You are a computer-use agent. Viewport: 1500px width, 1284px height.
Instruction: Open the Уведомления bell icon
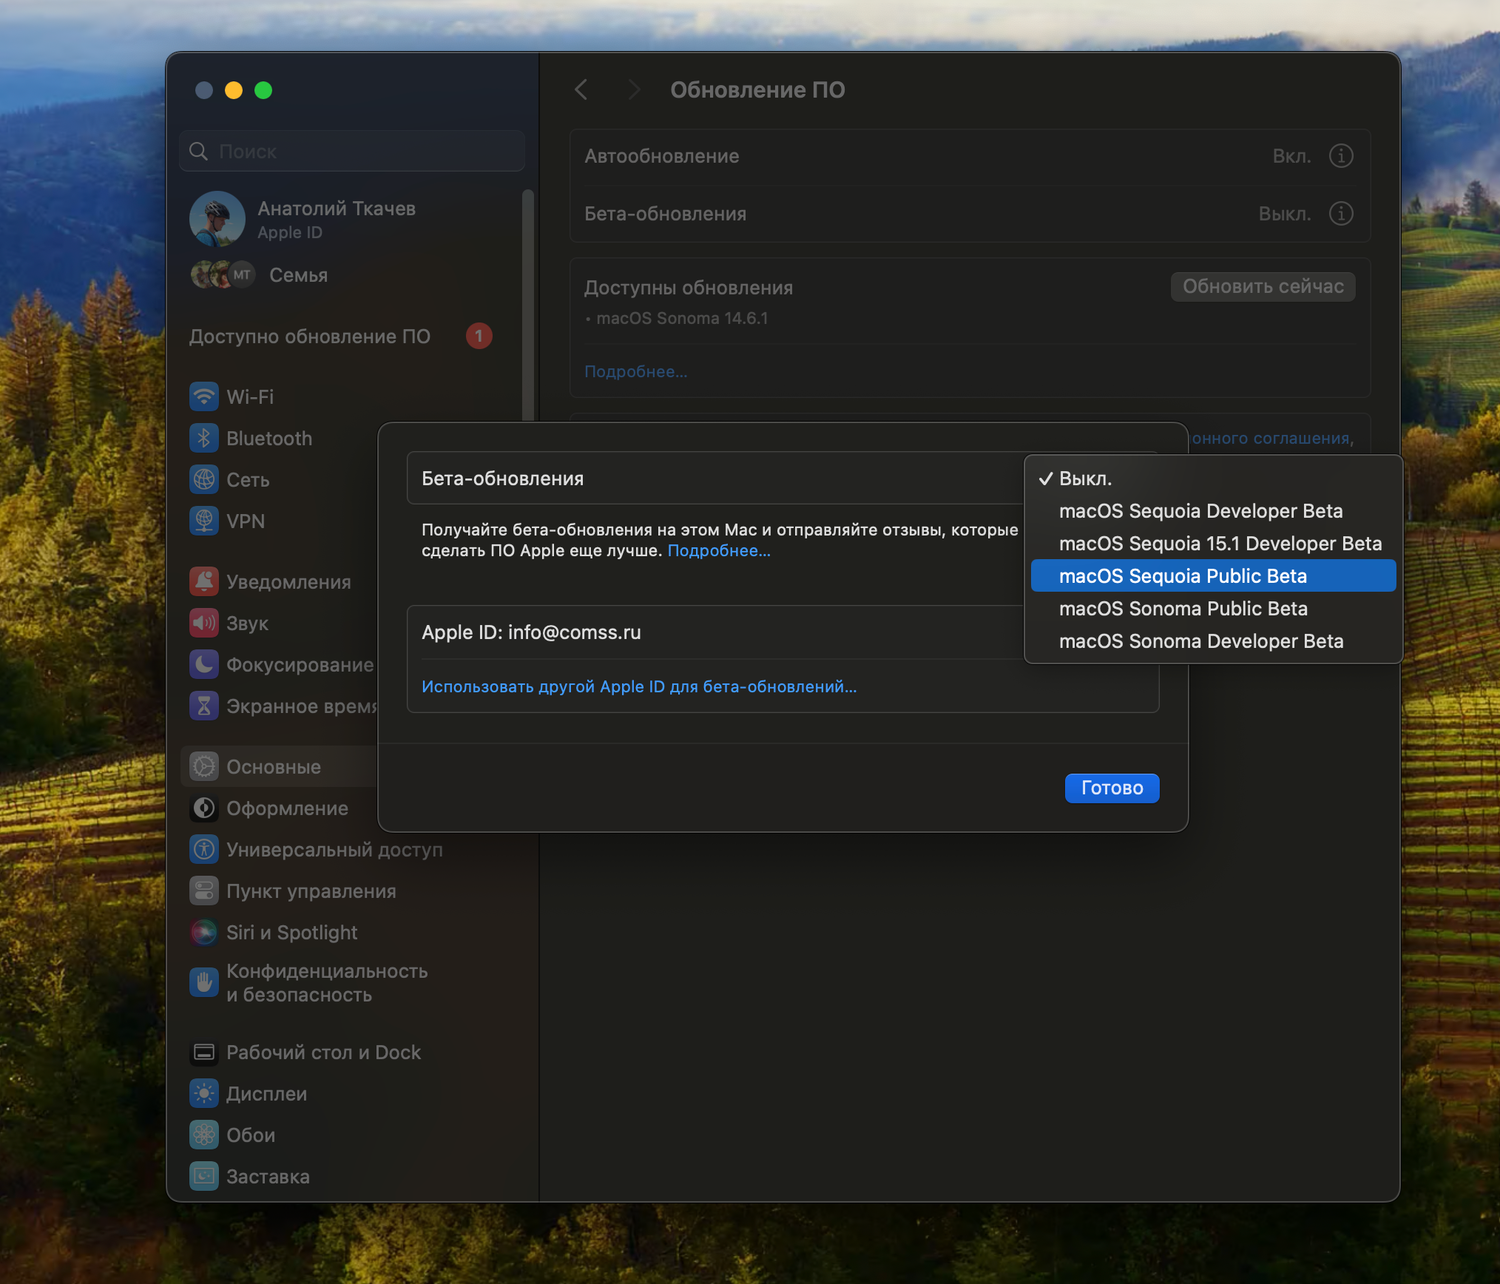point(204,582)
